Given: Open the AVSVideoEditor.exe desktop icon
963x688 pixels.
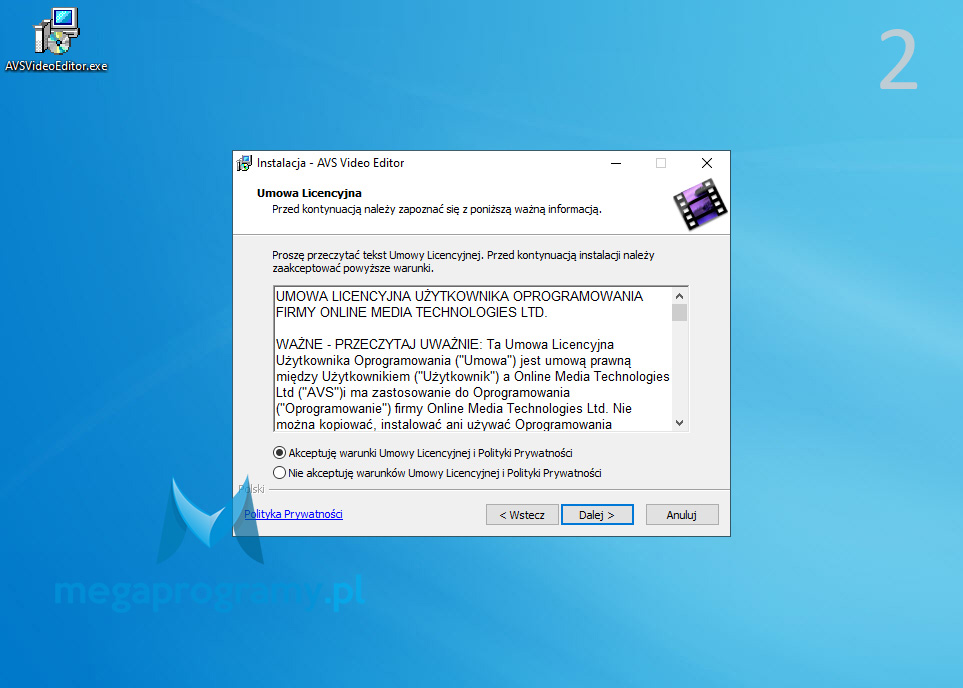Looking at the screenshot, I should (x=56, y=40).
